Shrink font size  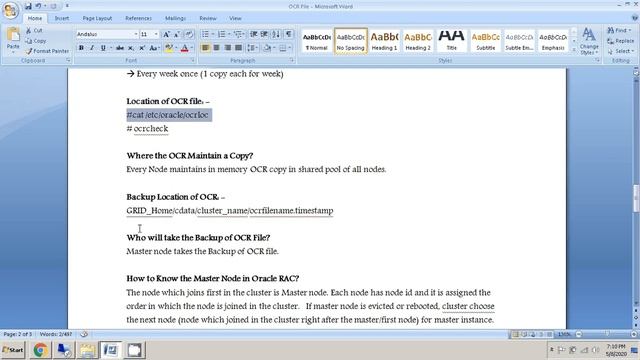[177, 34]
